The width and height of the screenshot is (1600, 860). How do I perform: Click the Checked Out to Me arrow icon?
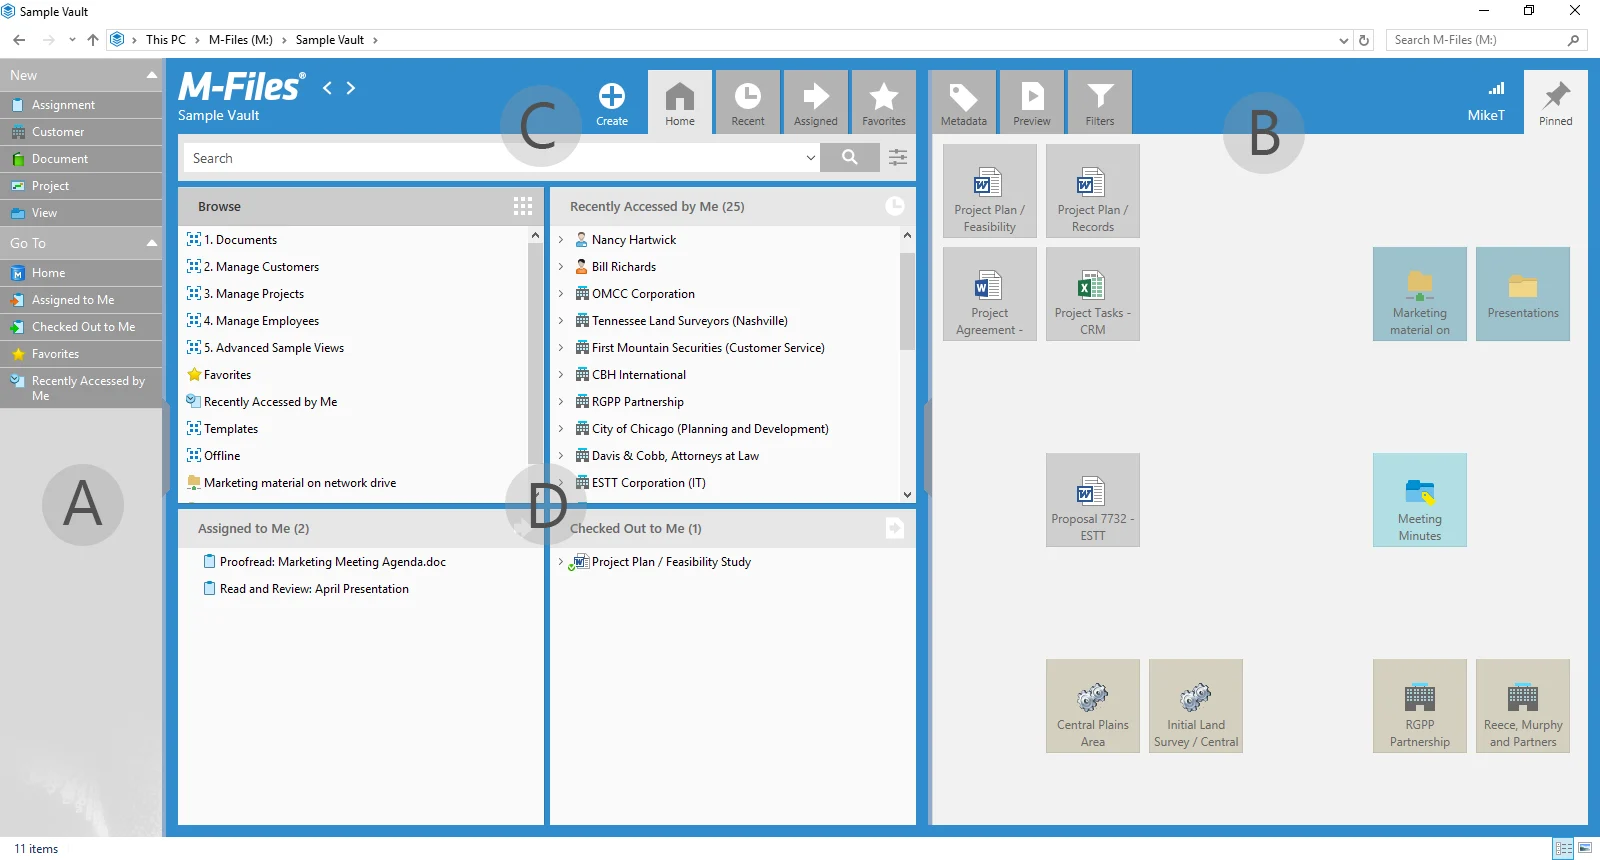895,528
